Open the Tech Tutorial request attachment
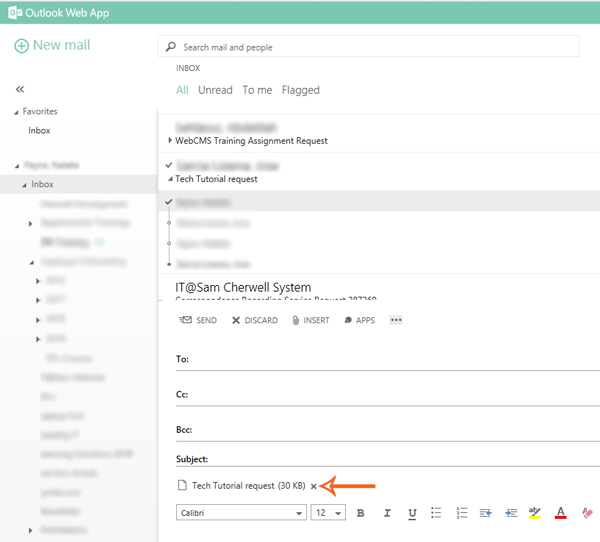Image resolution: width=600 pixels, height=542 pixels. coord(248,486)
